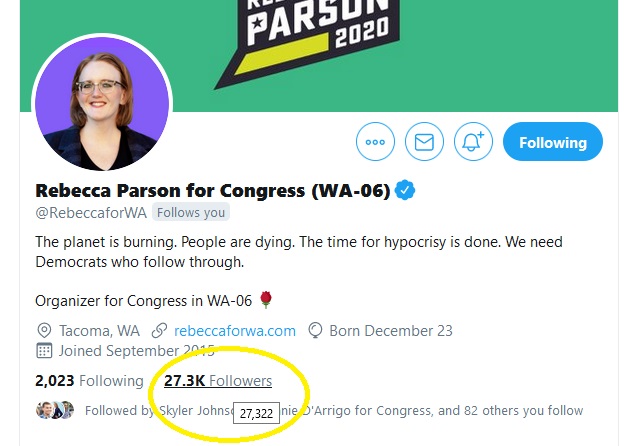Open the rebeccaforwa.com website link

[235, 331]
